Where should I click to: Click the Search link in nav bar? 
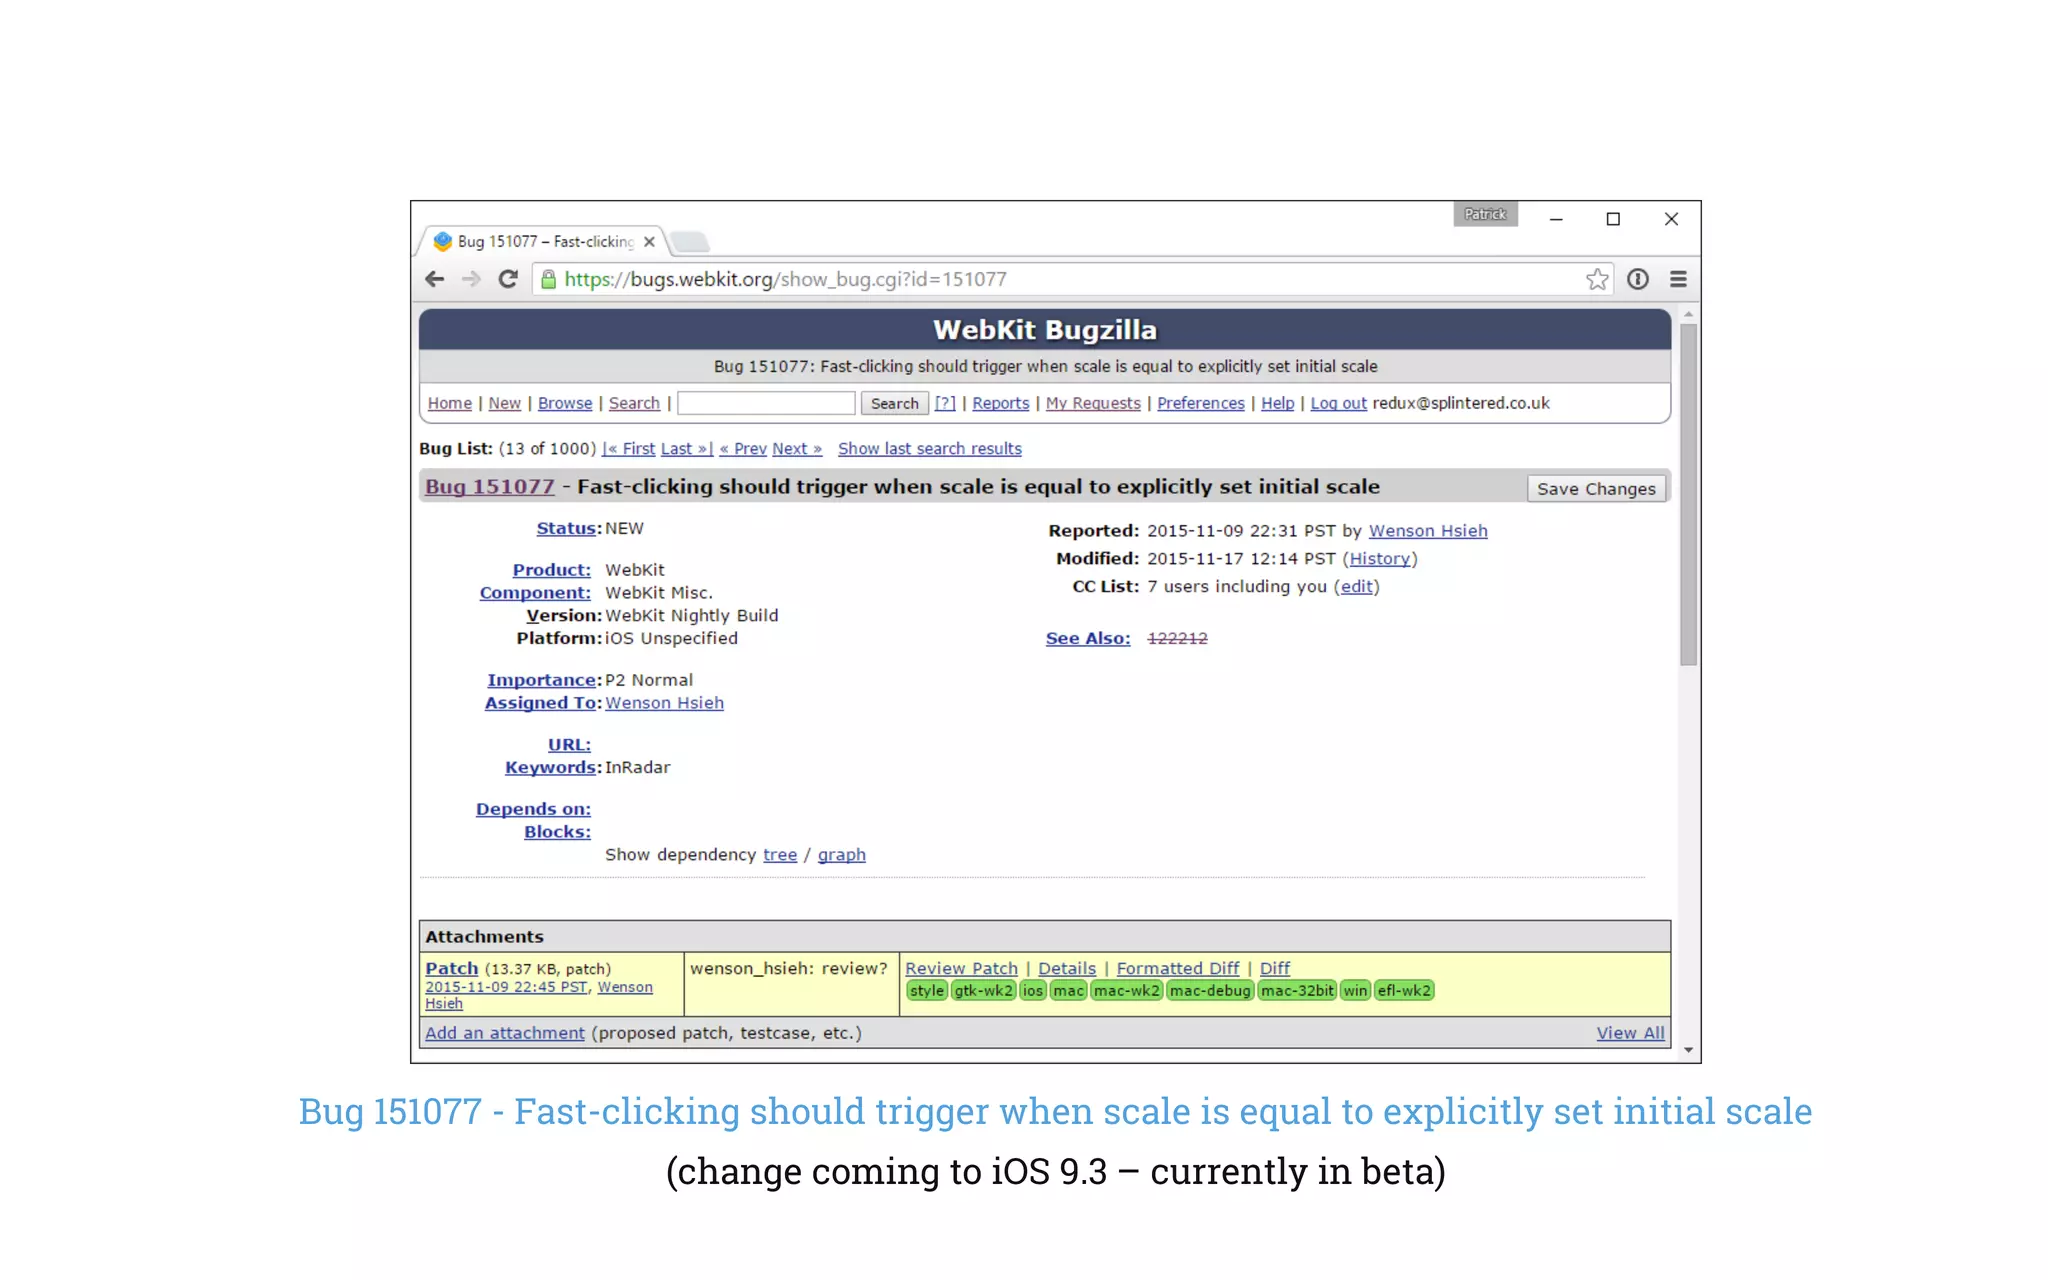click(634, 403)
